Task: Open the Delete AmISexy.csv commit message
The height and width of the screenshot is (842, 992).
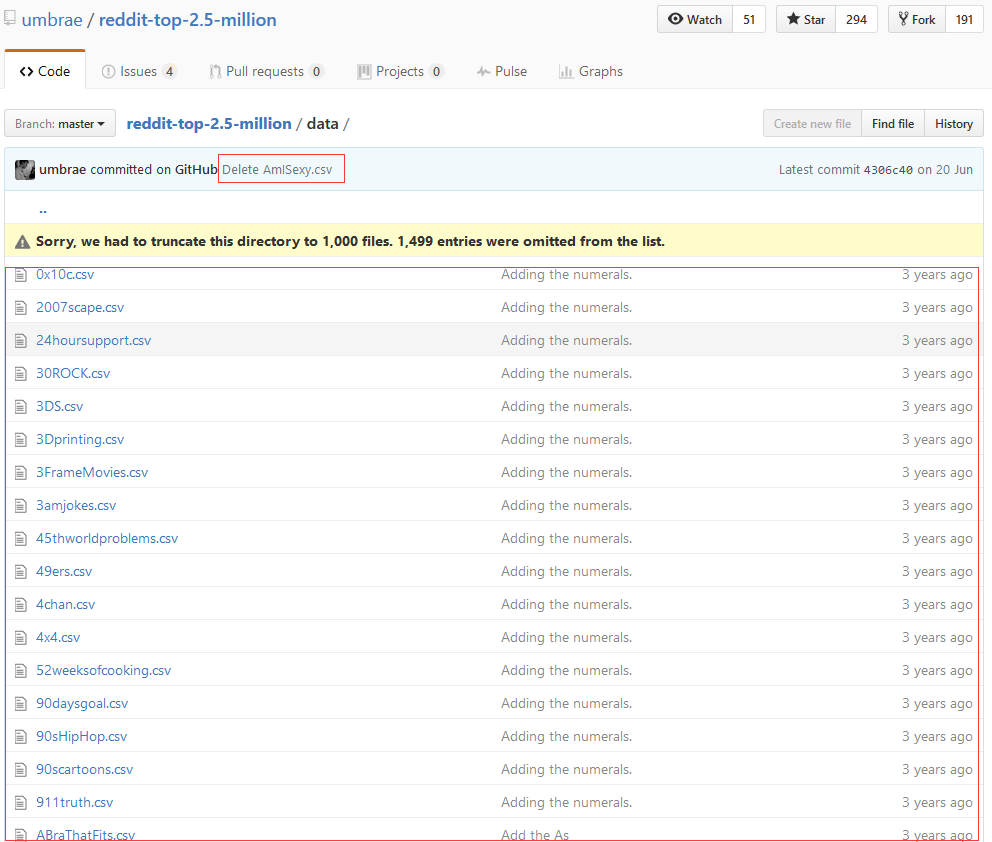Action: (277, 170)
